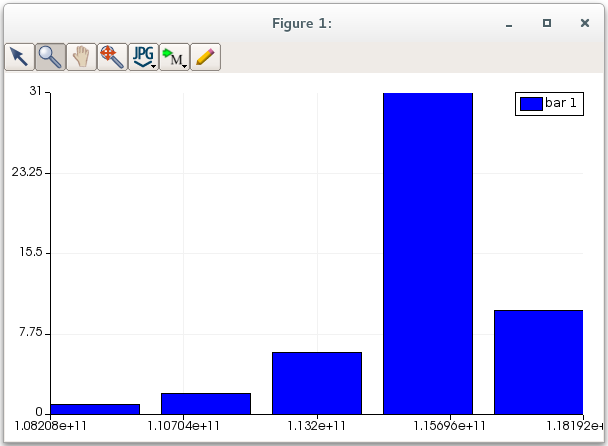Click the shortest bar at 1.08208e+11
Screen dimensions: 608x446
coord(95,409)
